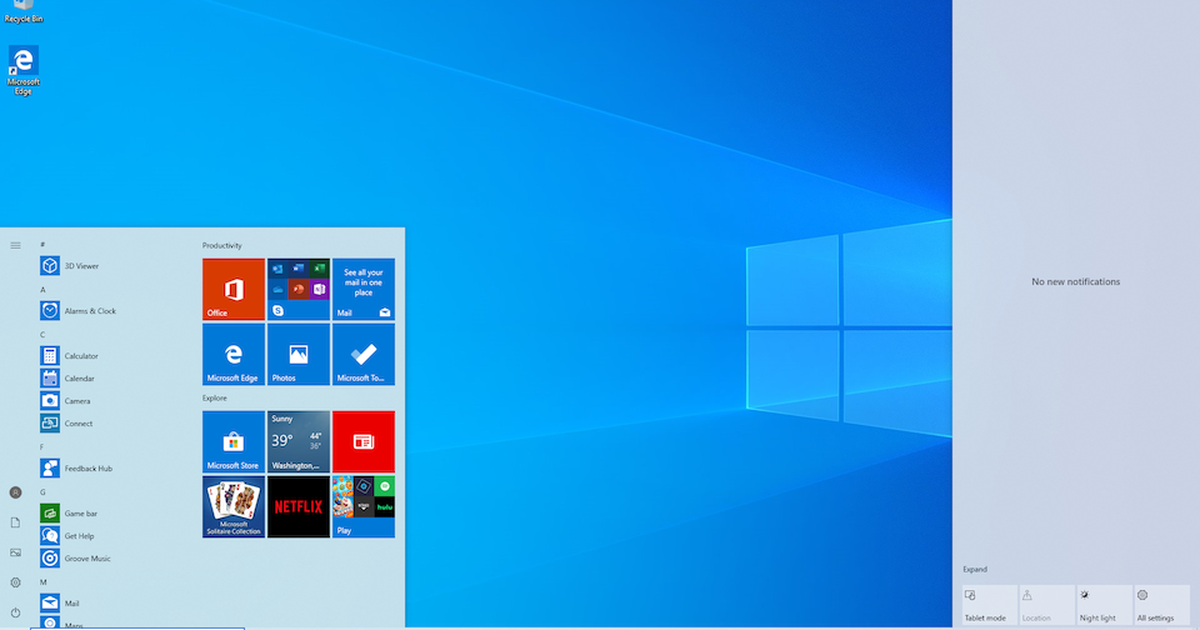This screenshot has height=630, width=1200.
Task: Open Settings via the gear in Start sidebar
Action: click(15, 581)
